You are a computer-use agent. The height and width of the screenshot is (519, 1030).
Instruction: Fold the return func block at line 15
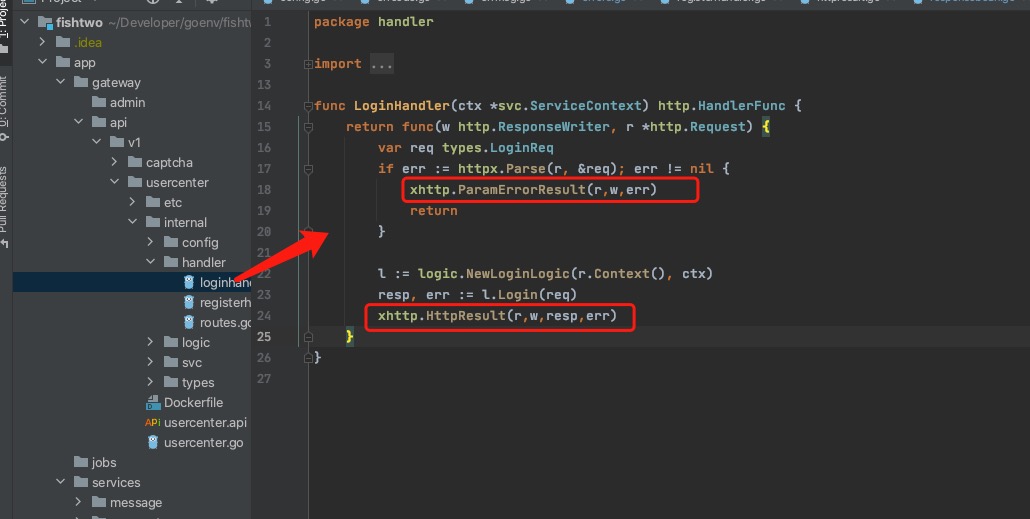tap(308, 127)
